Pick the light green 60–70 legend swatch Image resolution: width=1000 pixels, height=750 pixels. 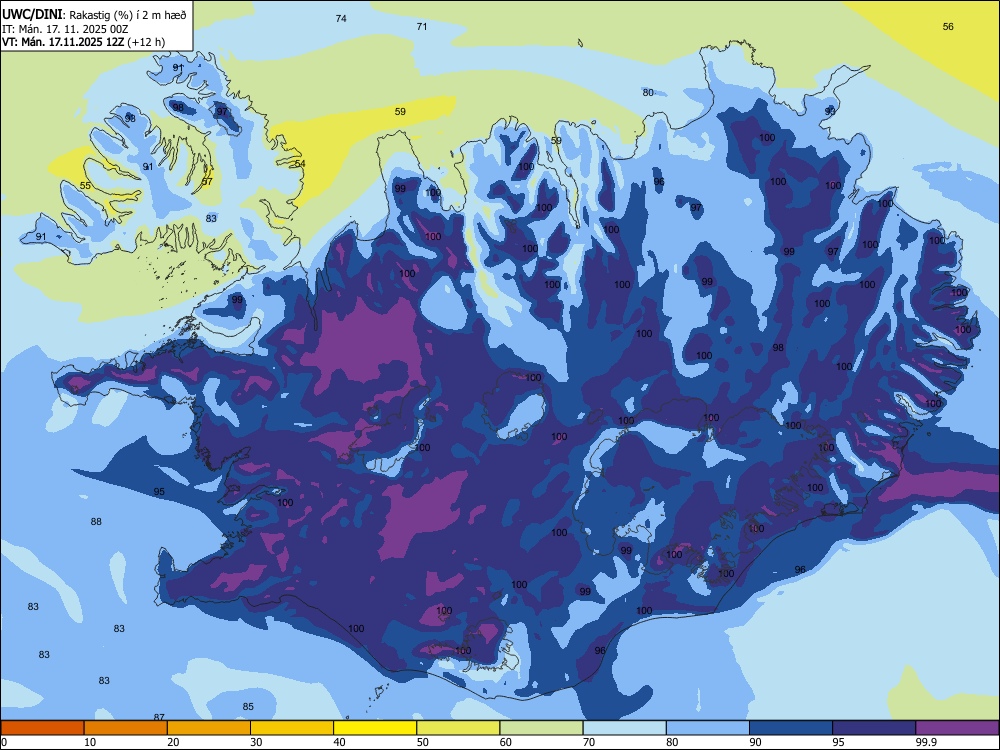[x=541, y=728]
